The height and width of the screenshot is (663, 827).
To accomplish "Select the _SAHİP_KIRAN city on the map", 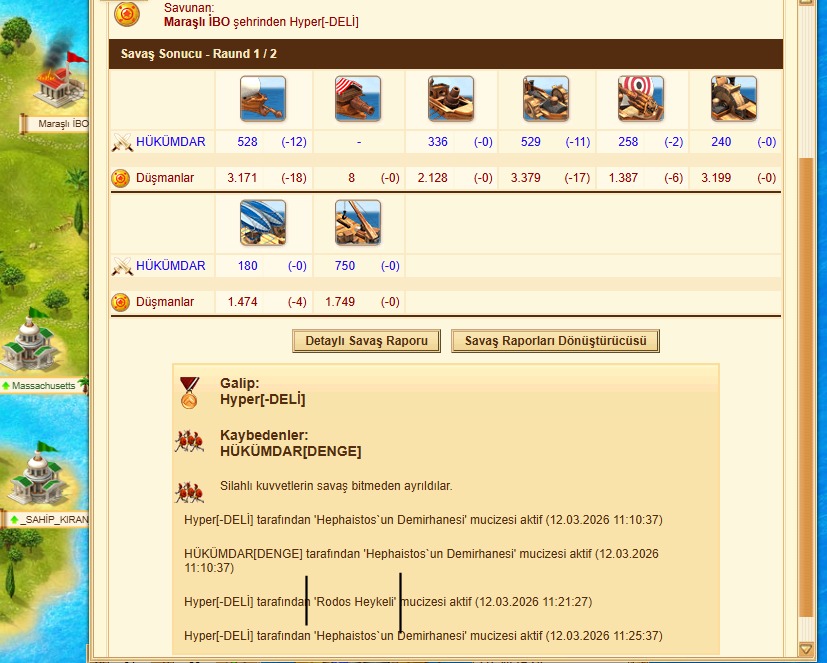I will [38, 475].
